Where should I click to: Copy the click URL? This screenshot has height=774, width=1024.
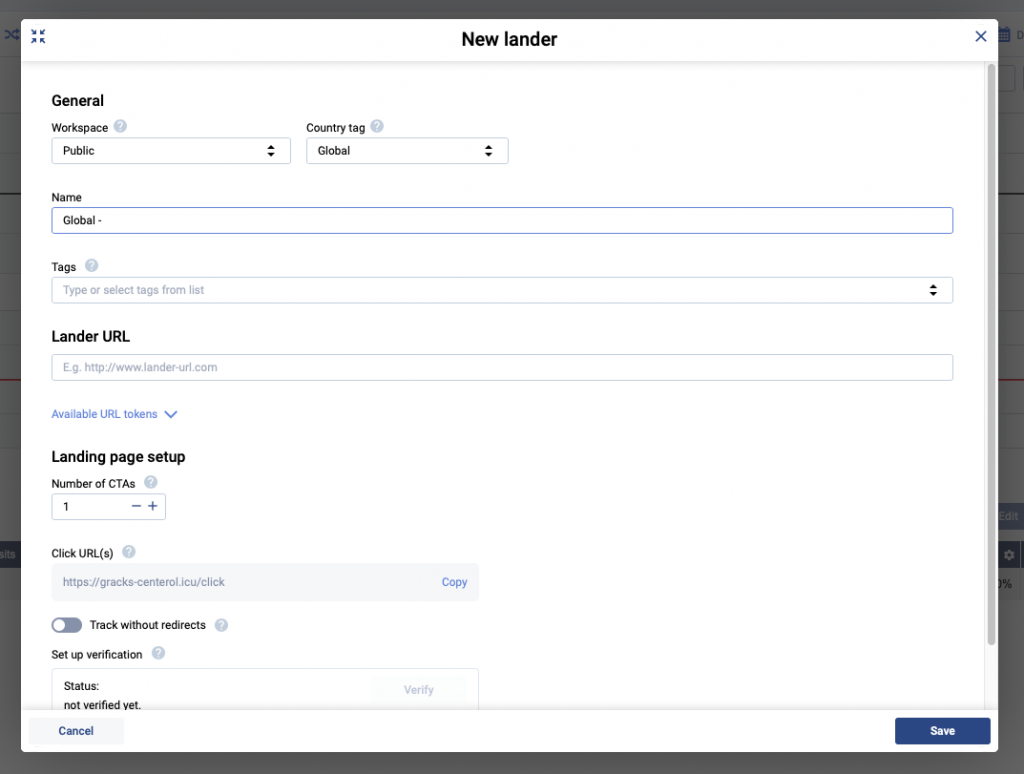(454, 582)
